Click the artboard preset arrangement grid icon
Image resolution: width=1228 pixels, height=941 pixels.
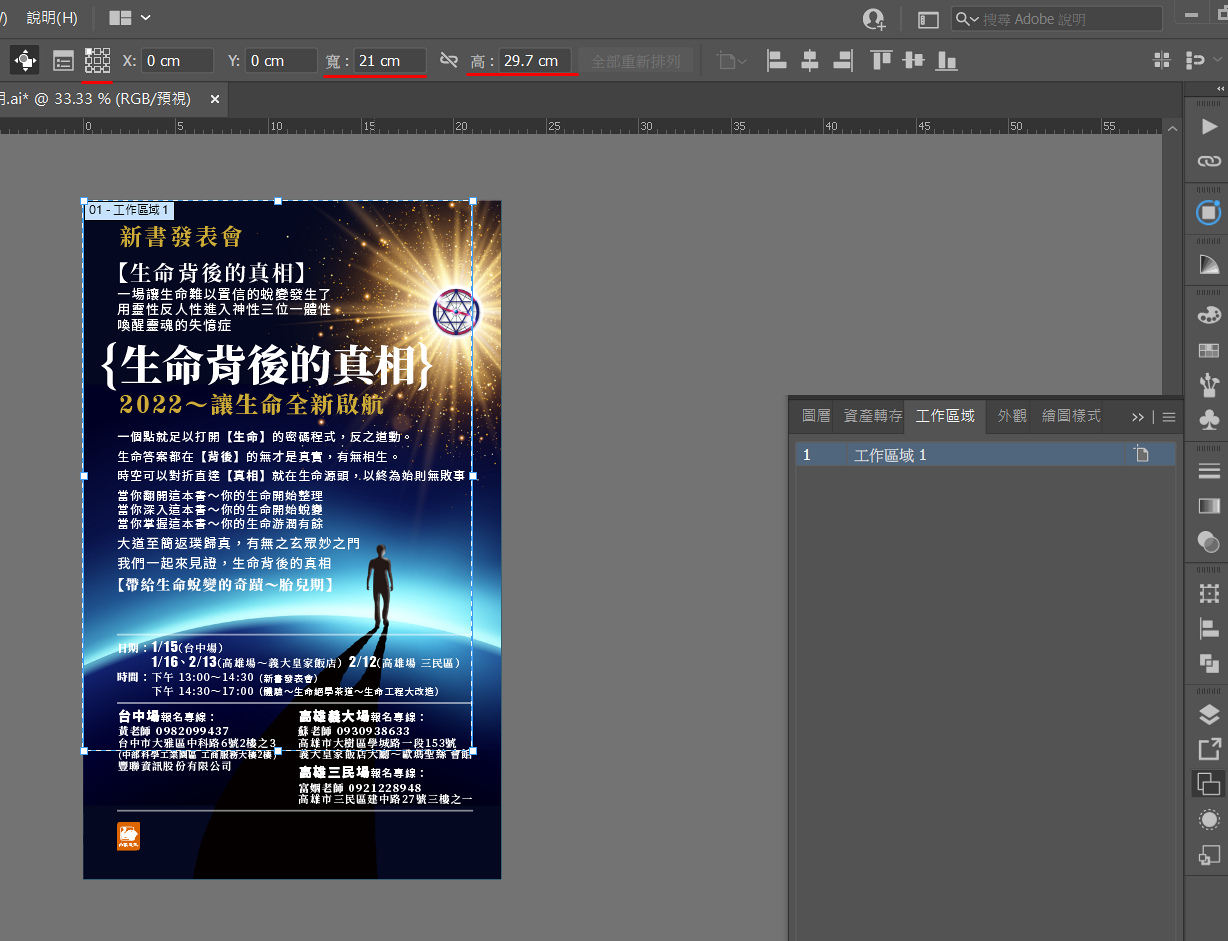[x=98, y=60]
